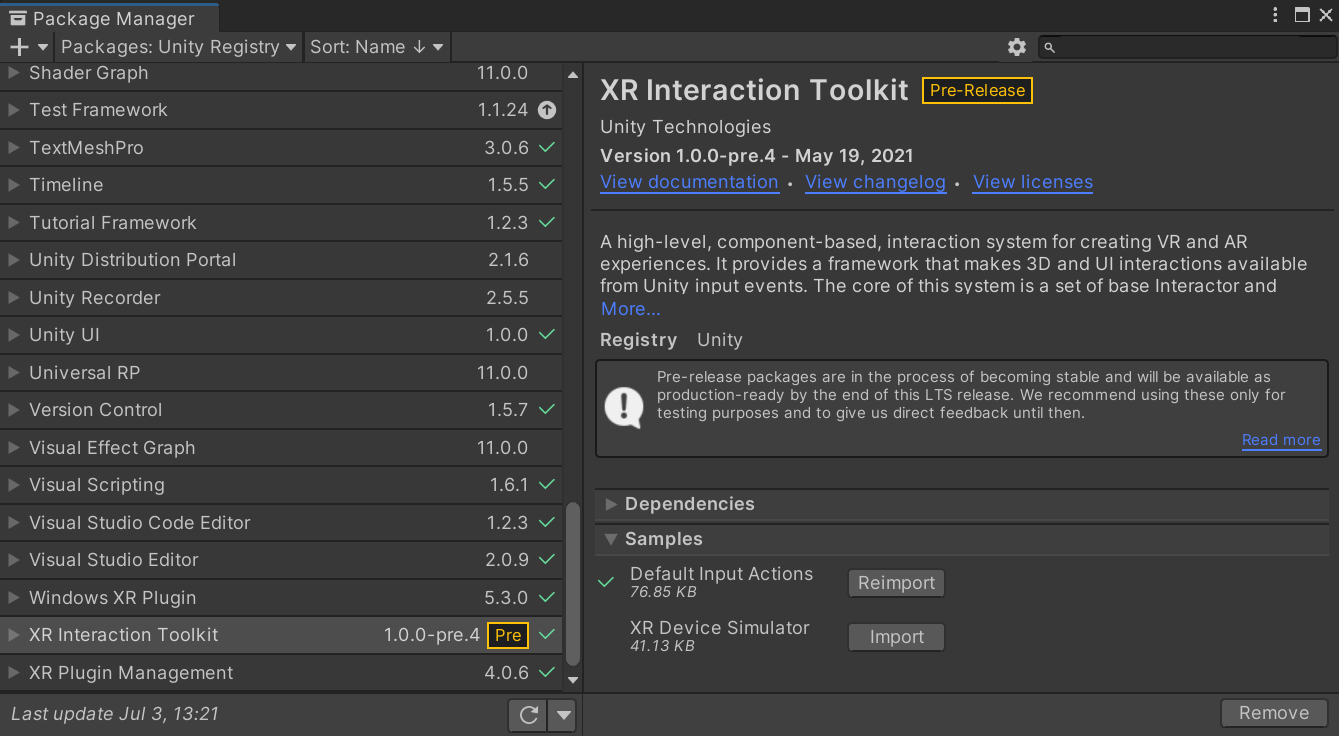Image resolution: width=1339 pixels, height=736 pixels.
Task: Click the add package plus icon
Action: pyautogui.click(x=19, y=47)
